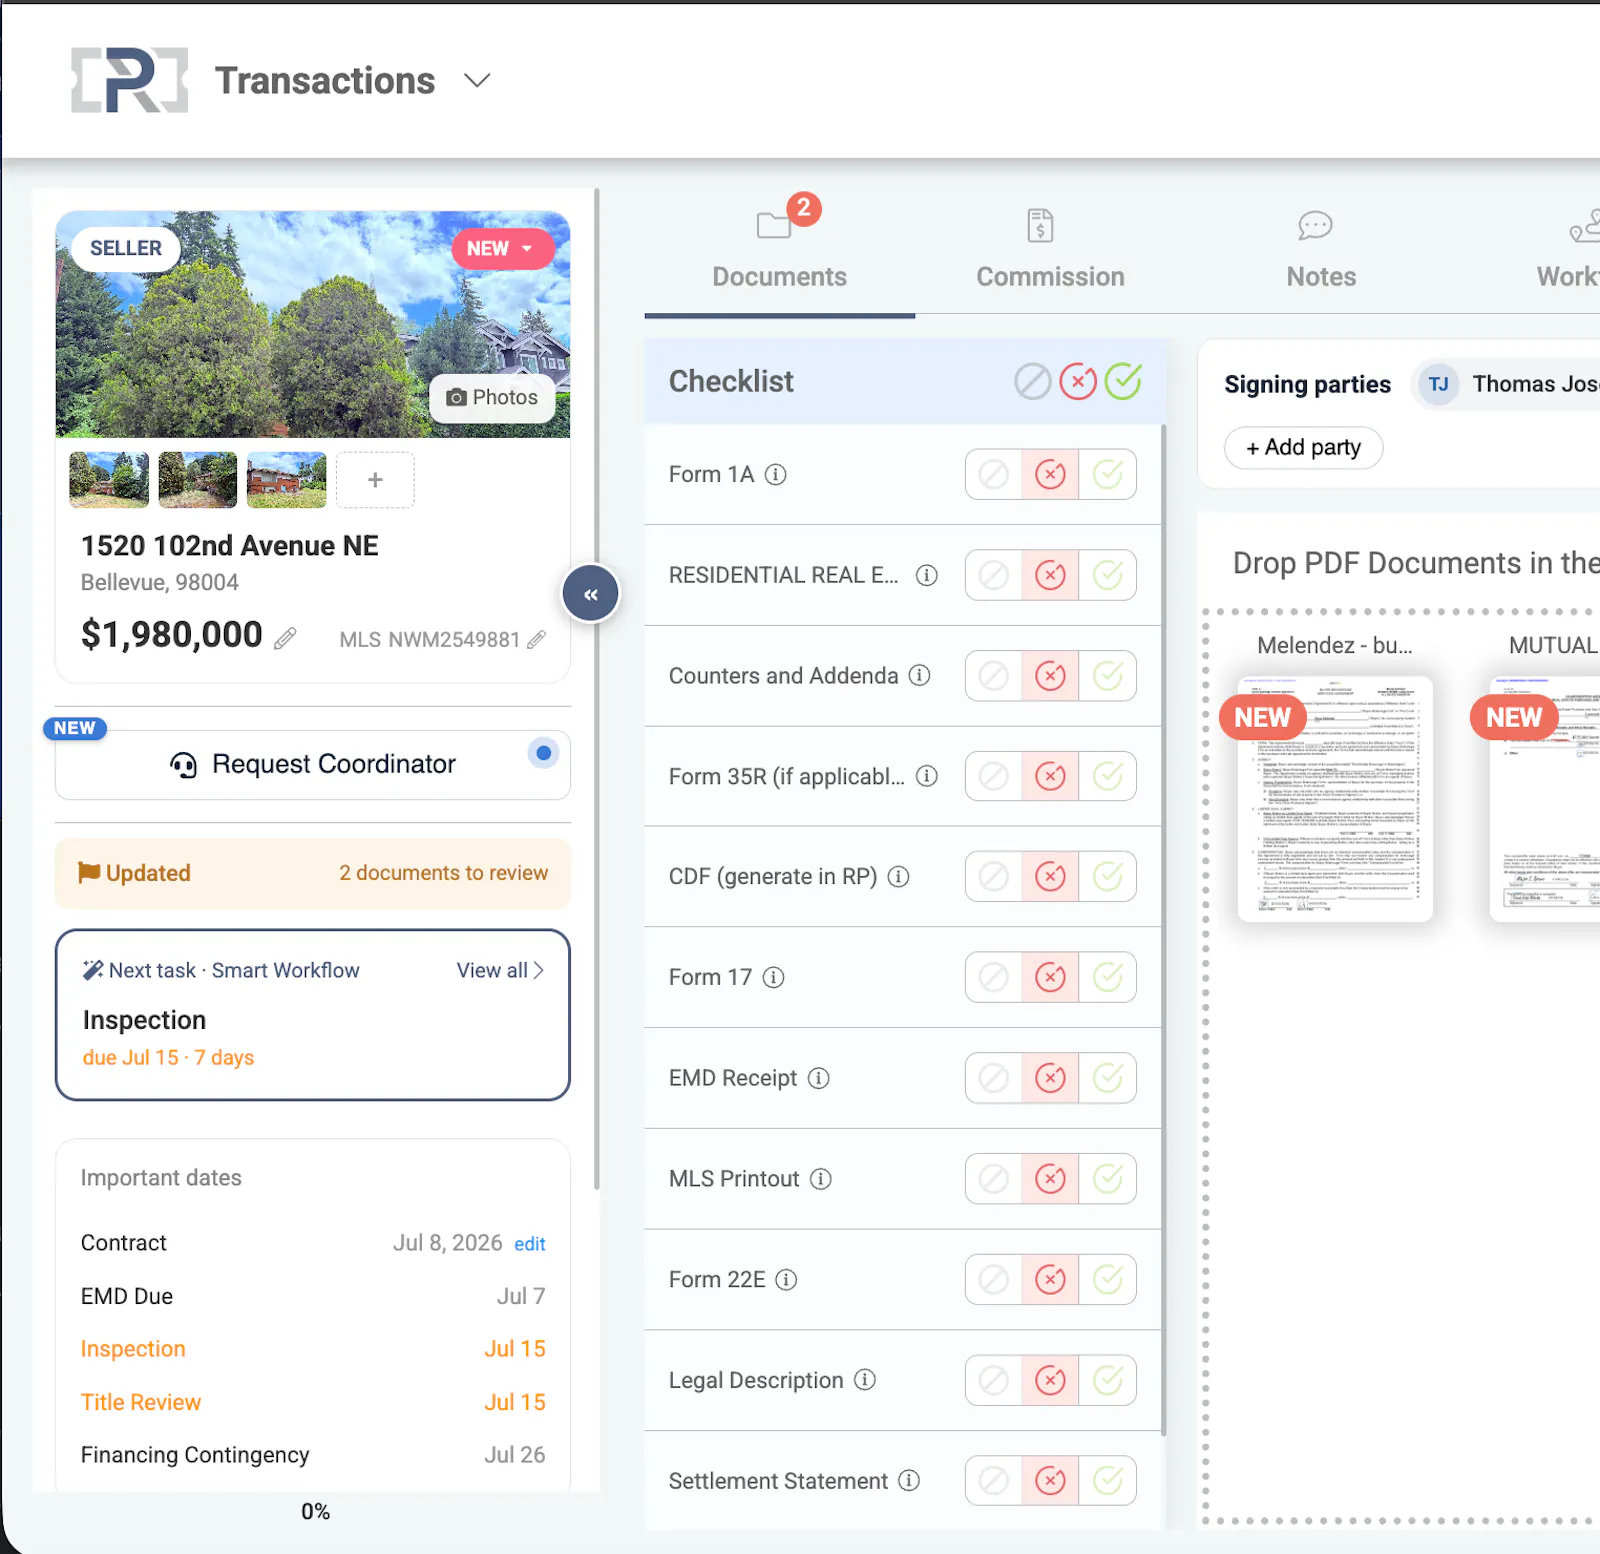Image resolution: width=1600 pixels, height=1554 pixels.
Task: Click the EMD Due date row
Action: (313, 1296)
